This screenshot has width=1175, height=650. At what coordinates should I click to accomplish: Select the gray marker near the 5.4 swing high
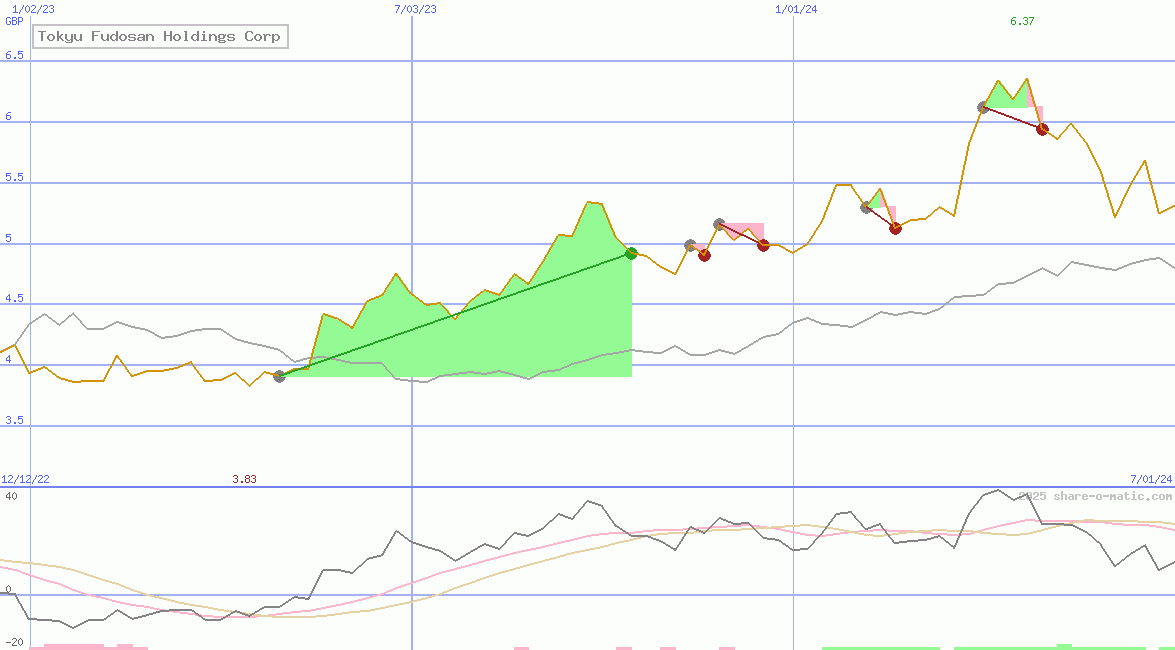click(865, 207)
